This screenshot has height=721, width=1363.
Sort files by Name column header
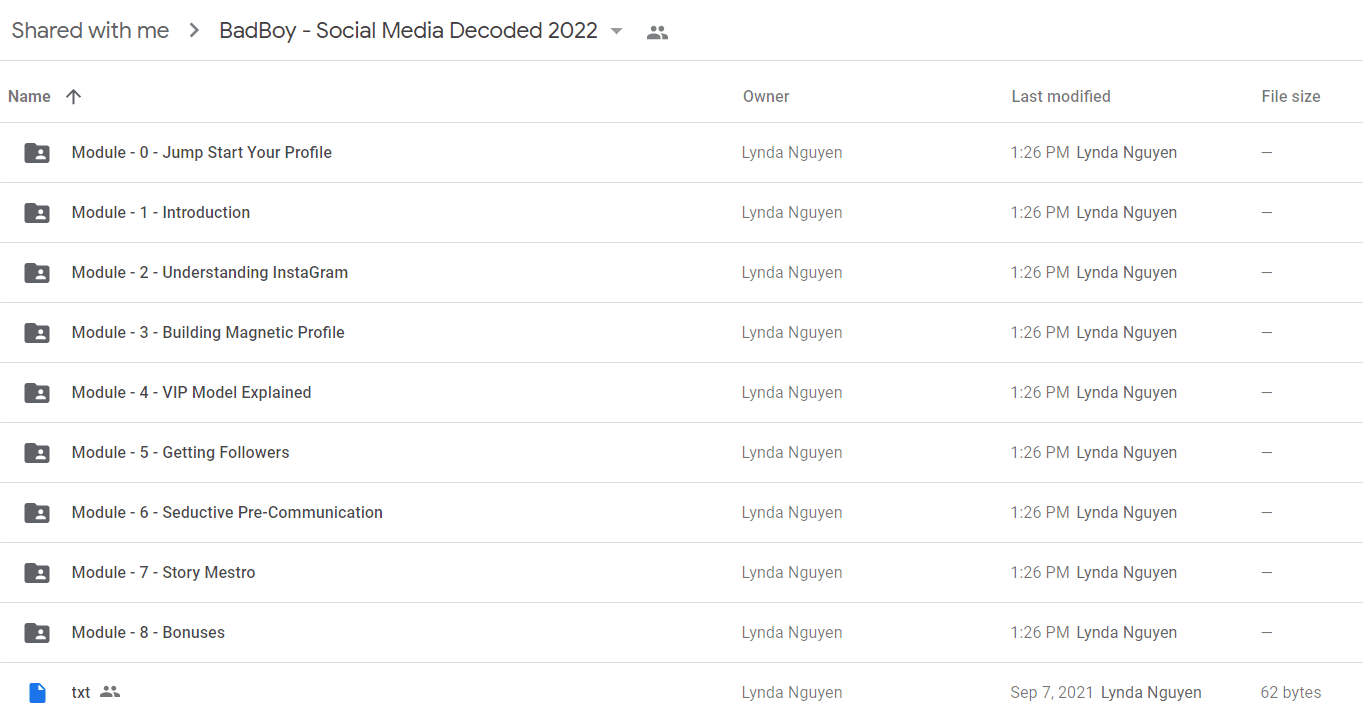point(29,97)
